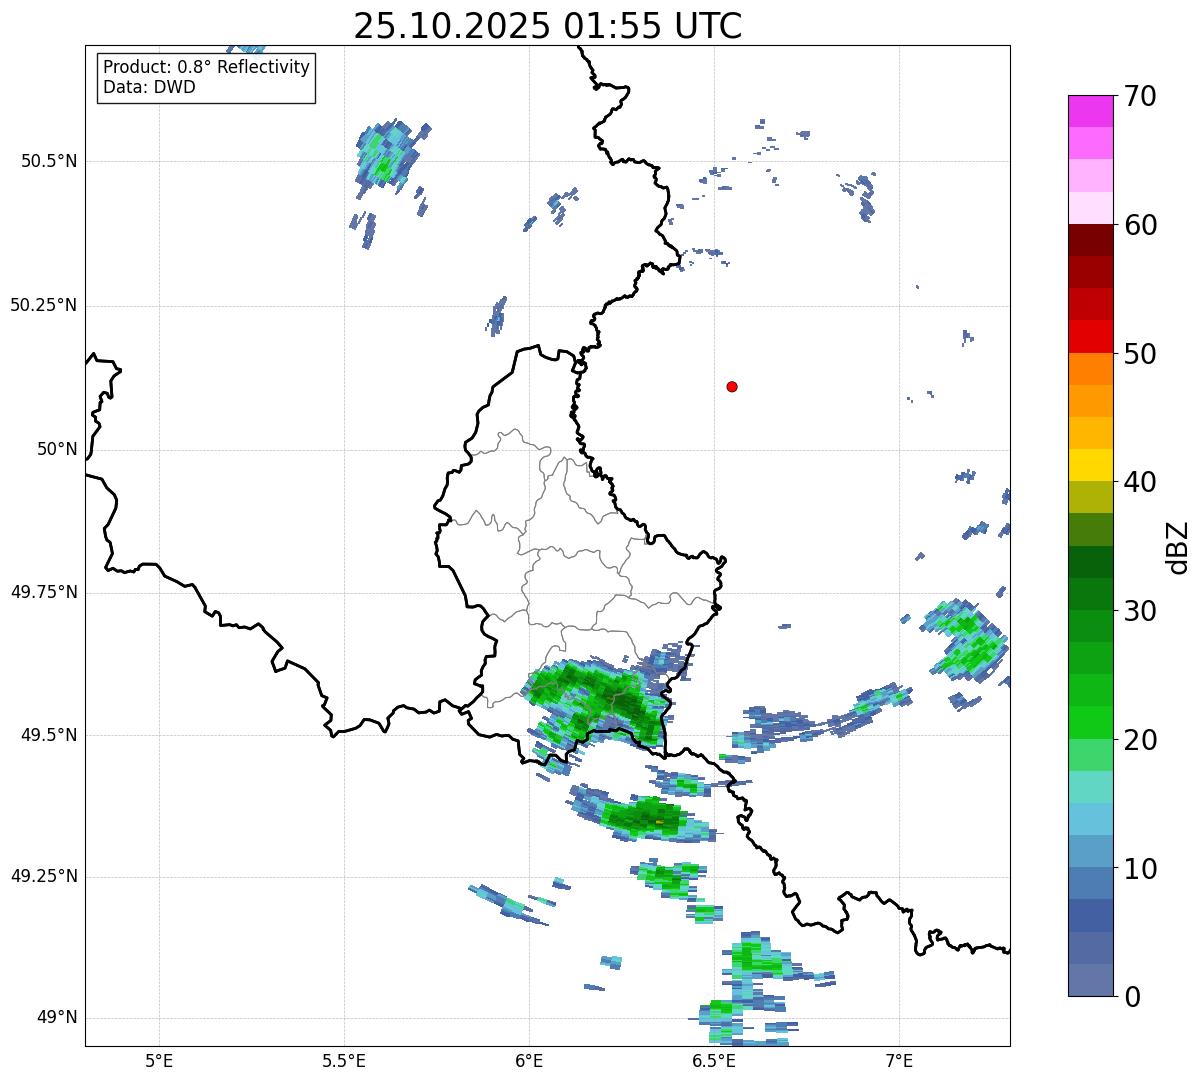1202x1081 pixels.
Task: Click the Product: 0.8° Reflectivity label
Action: point(207,67)
